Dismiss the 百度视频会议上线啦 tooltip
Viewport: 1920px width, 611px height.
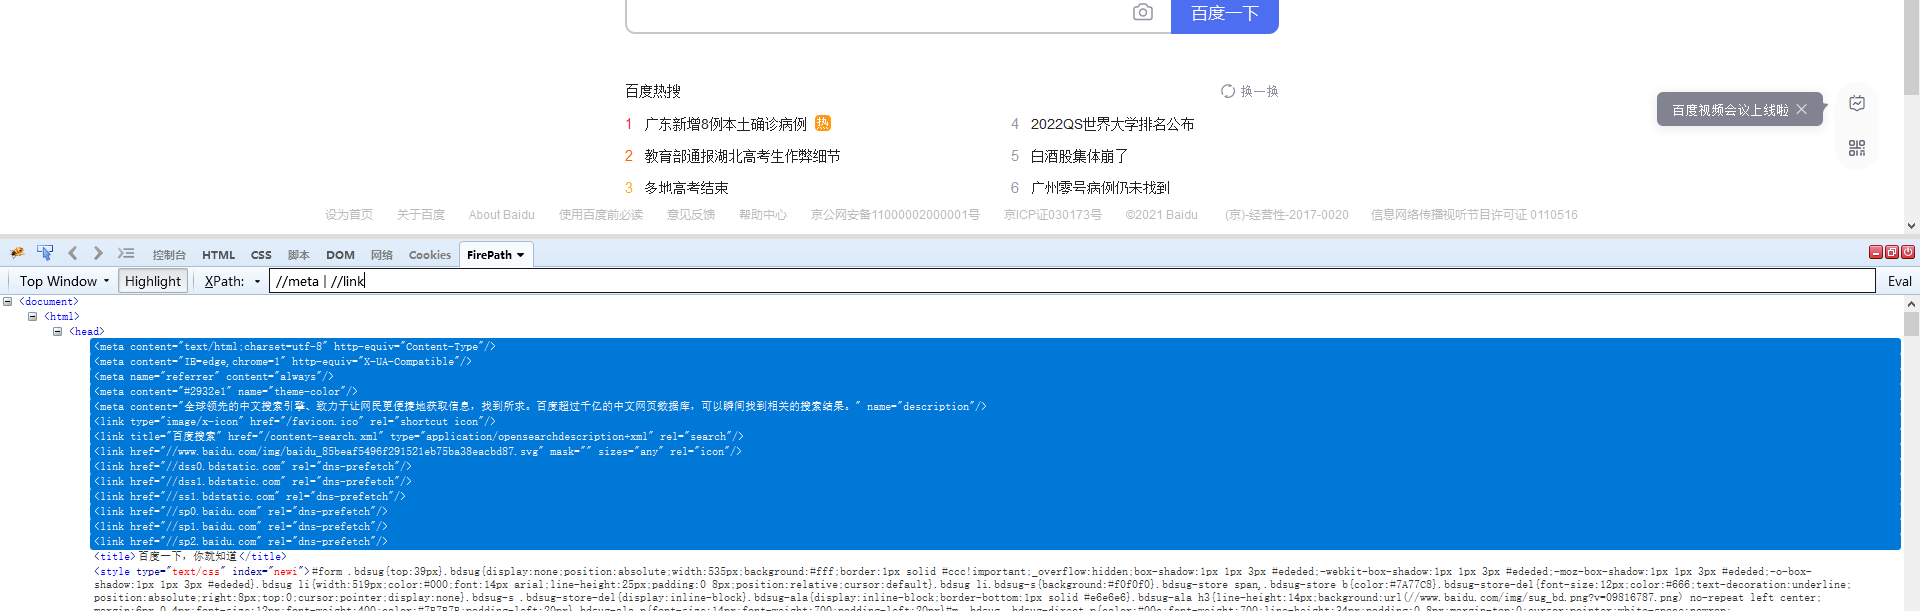[x=1801, y=110]
